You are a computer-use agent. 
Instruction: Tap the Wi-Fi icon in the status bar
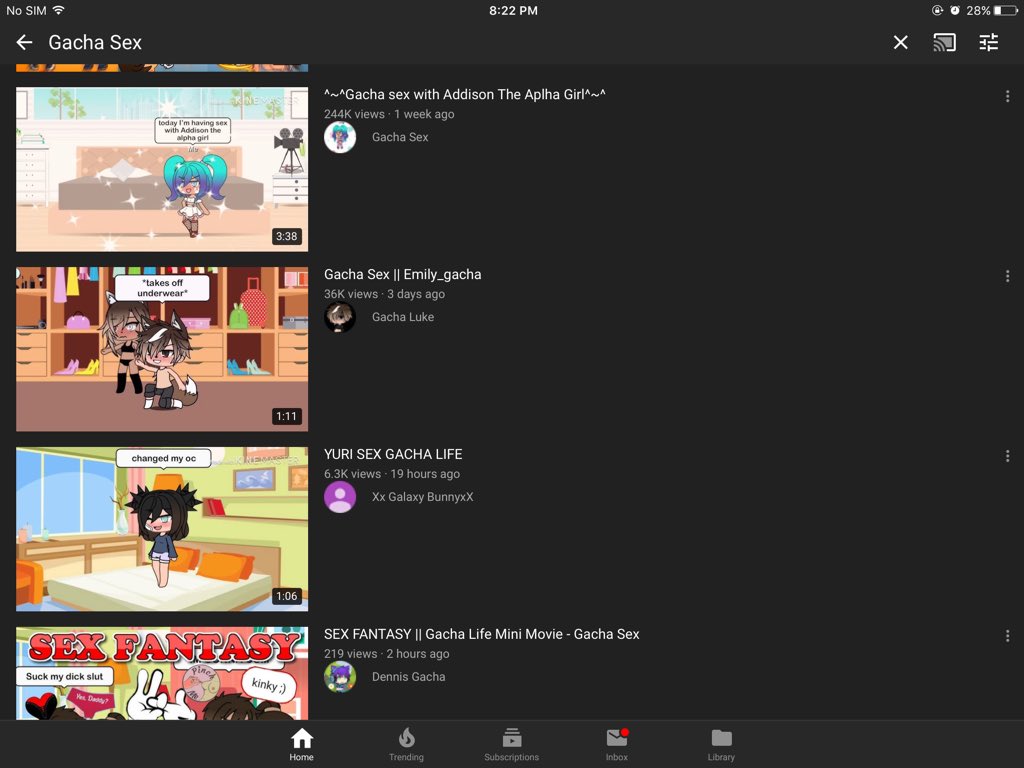click(59, 10)
